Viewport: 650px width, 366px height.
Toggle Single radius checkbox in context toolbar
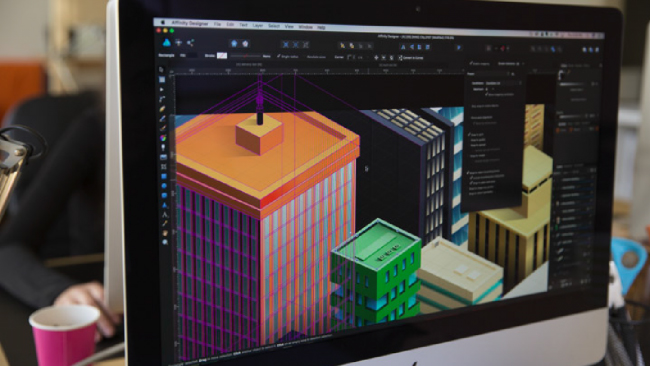coord(288,56)
